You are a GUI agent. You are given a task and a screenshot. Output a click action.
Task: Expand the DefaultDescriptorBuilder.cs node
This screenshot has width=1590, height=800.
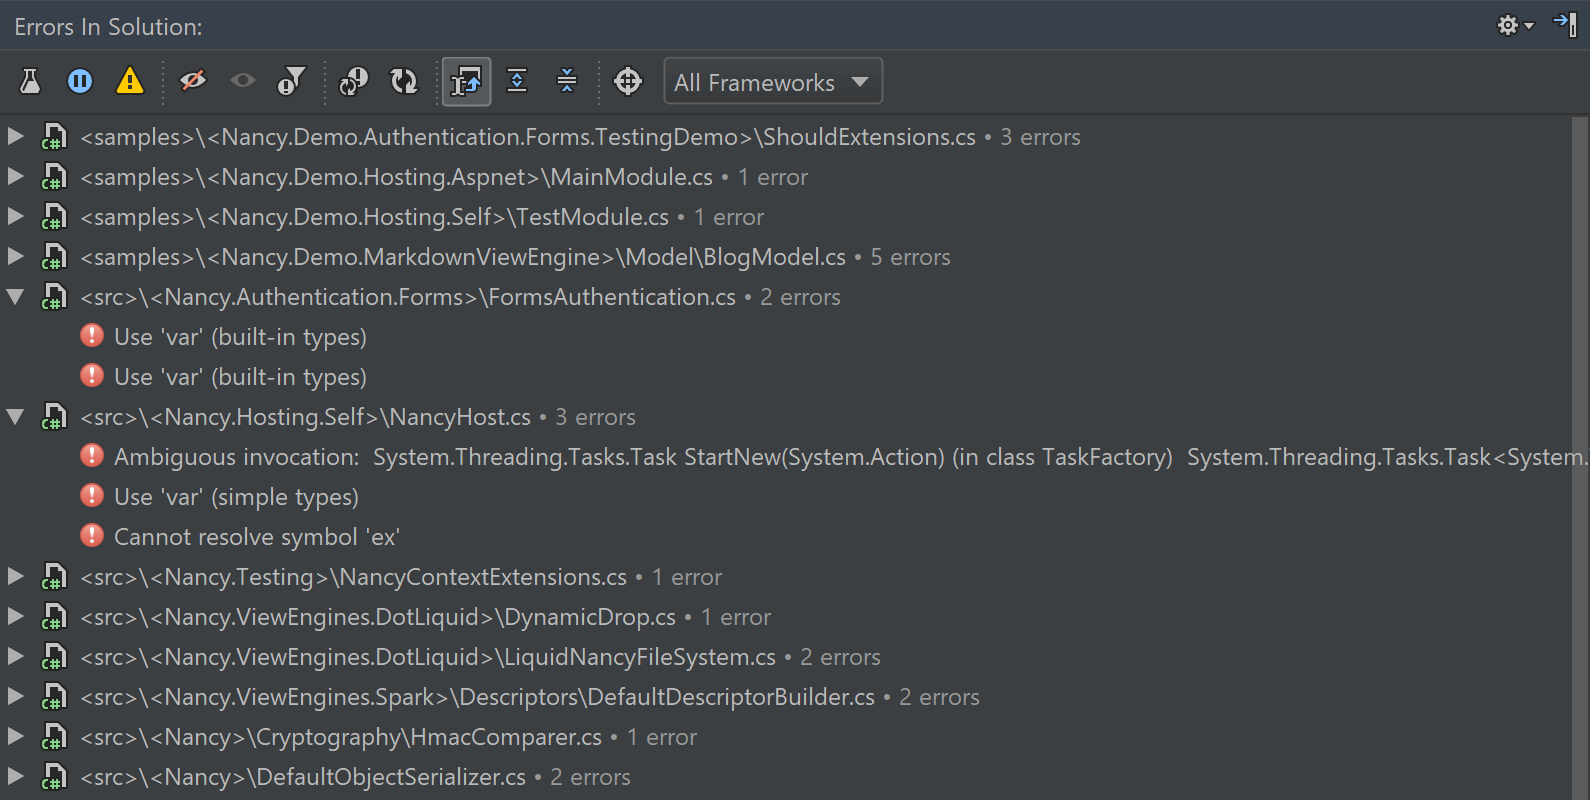(x=15, y=696)
